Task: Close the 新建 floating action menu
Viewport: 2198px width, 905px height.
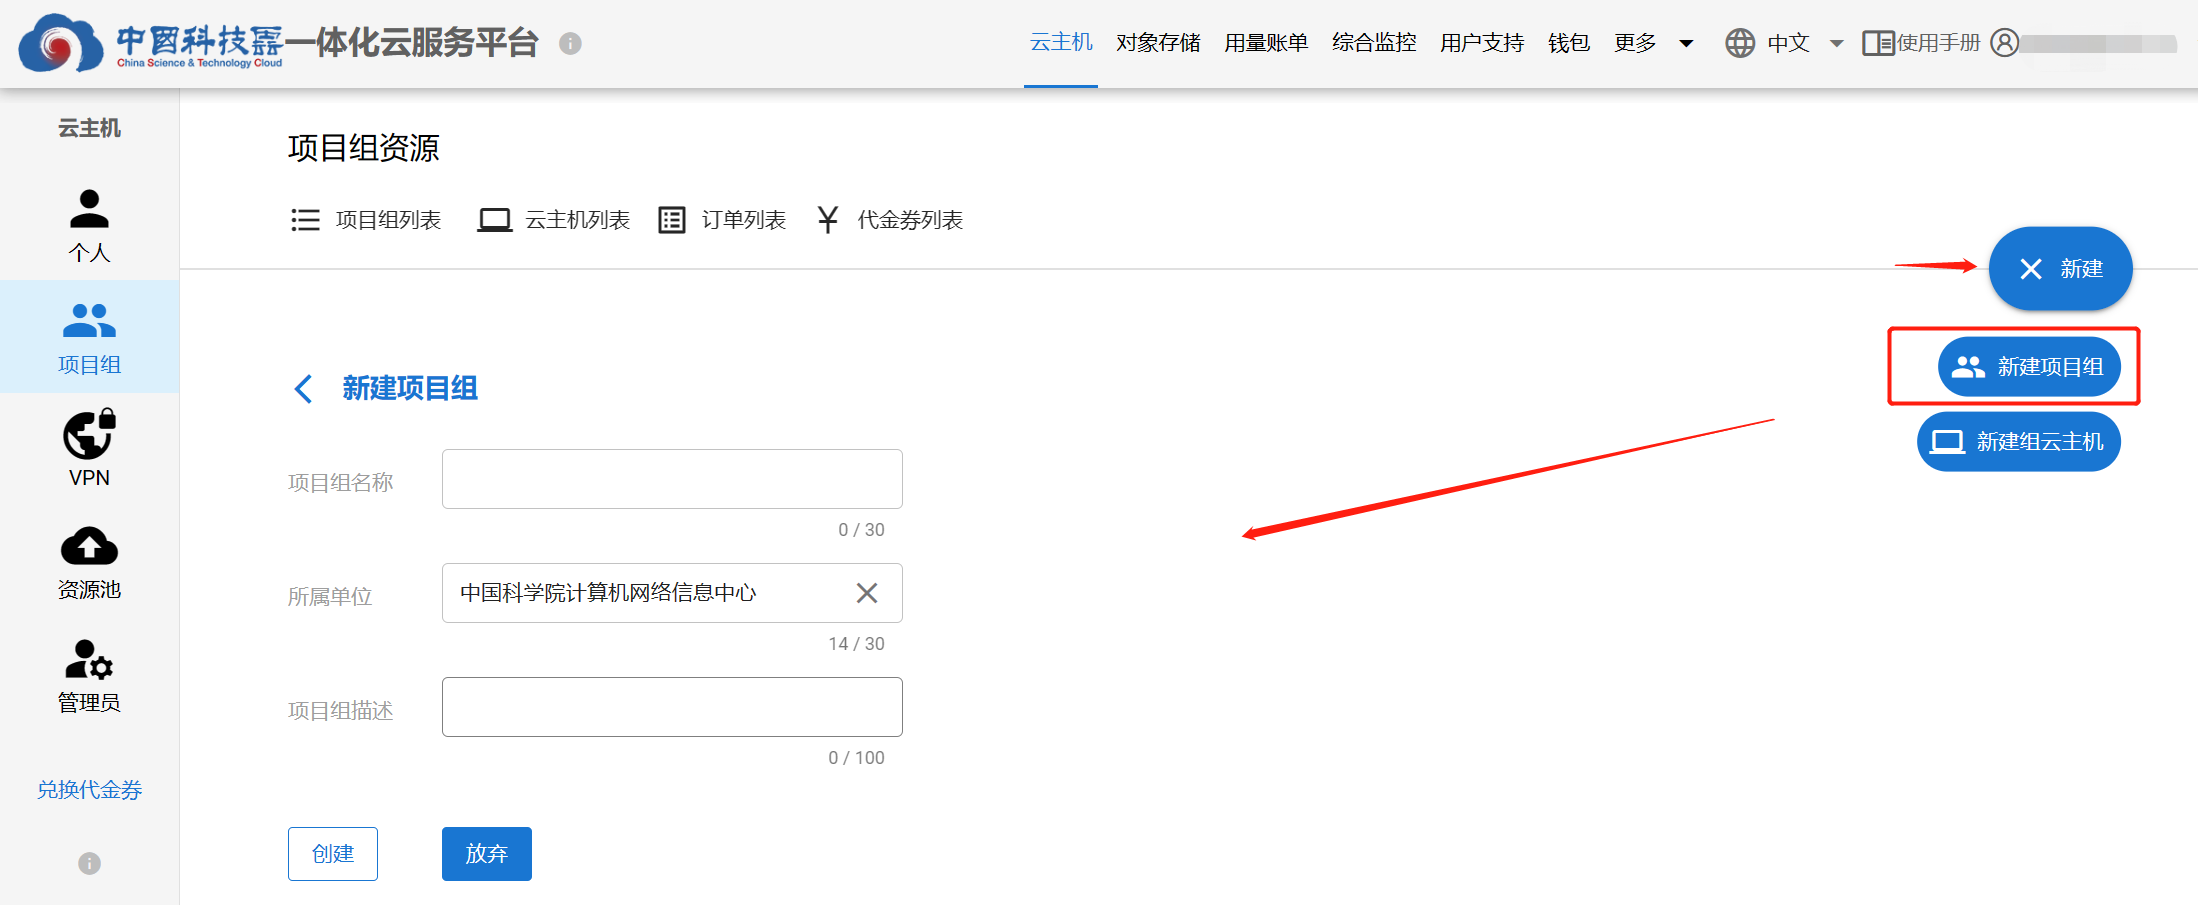Action: pyautogui.click(x=2060, y=269)
